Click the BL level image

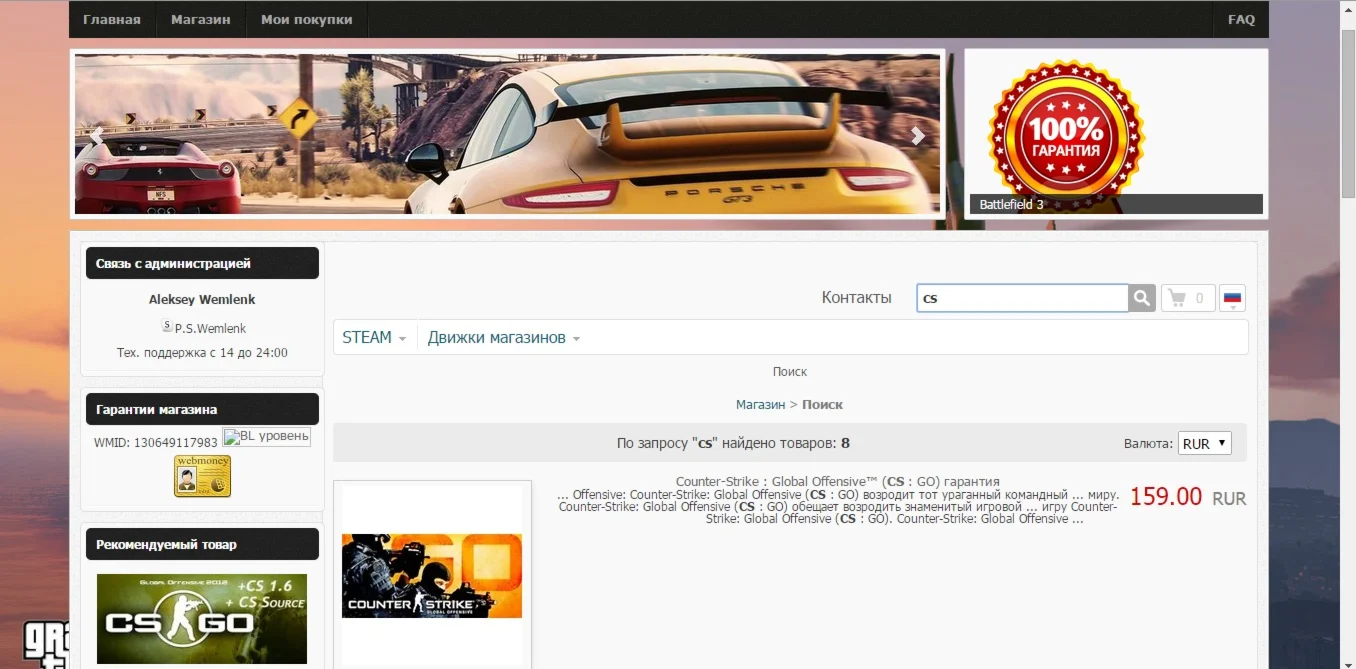tap(266, 437)
